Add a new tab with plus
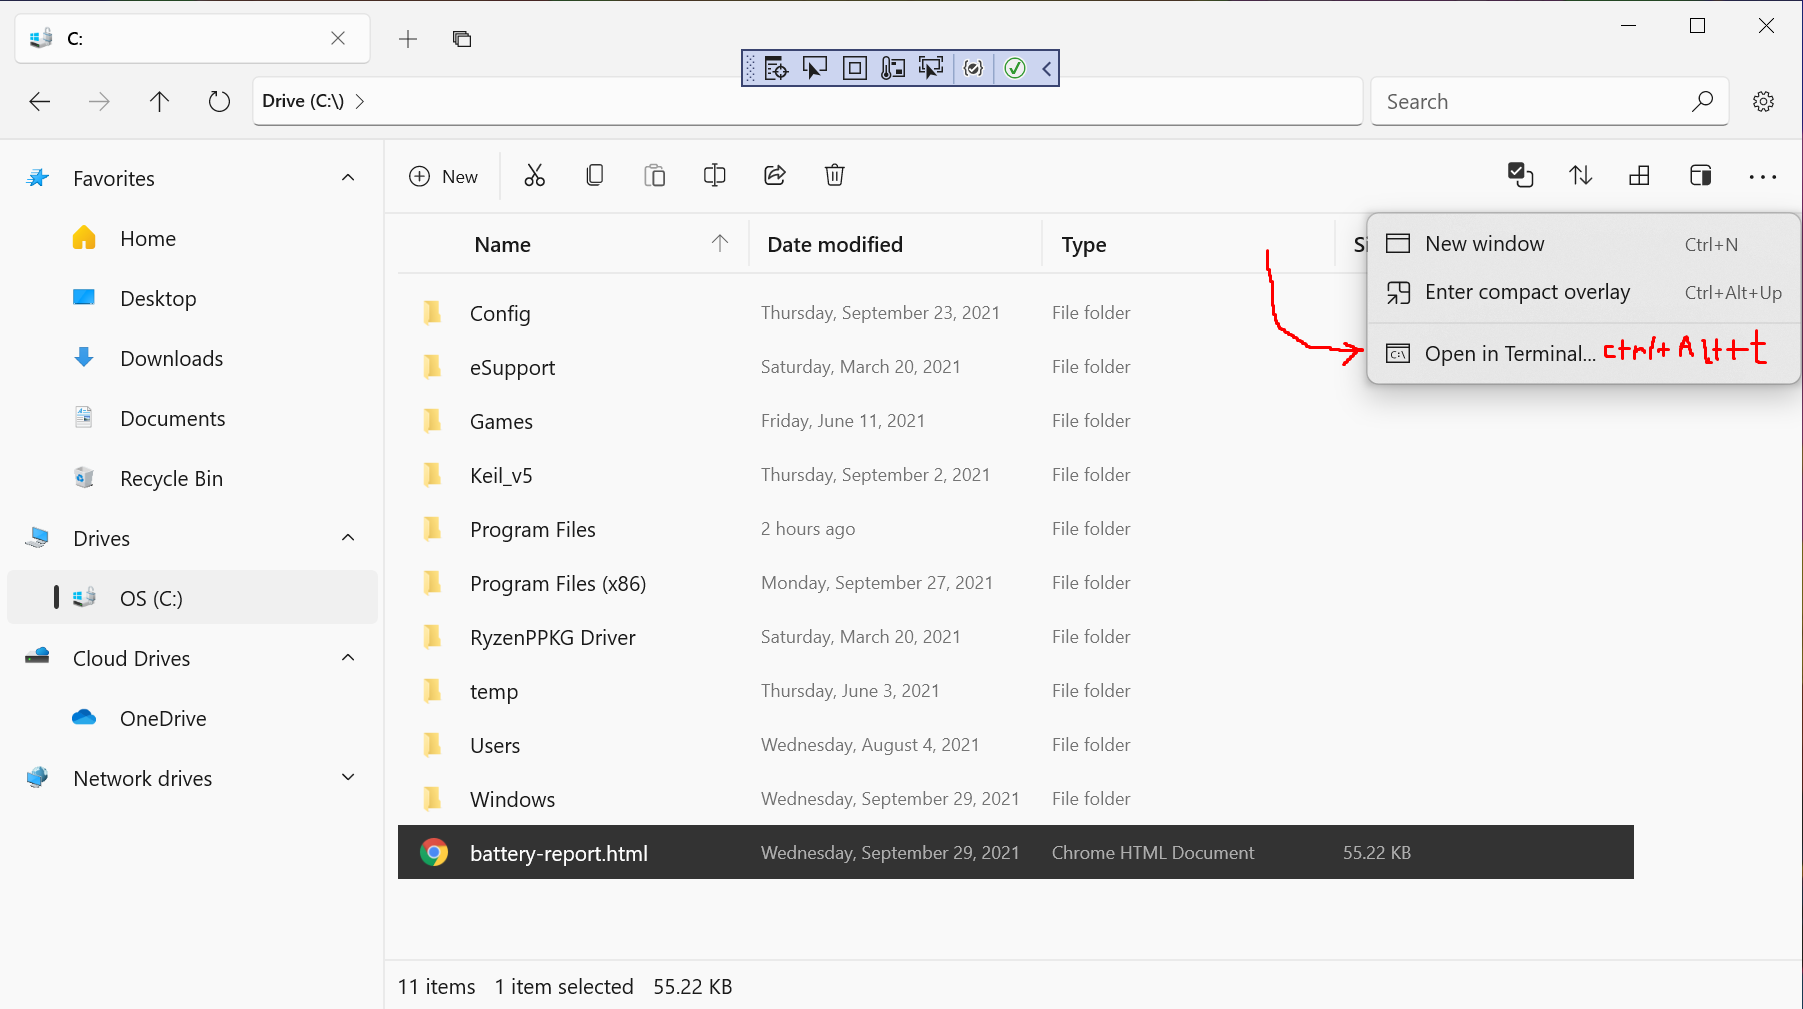1803x1009 pixels. (408, 39)
